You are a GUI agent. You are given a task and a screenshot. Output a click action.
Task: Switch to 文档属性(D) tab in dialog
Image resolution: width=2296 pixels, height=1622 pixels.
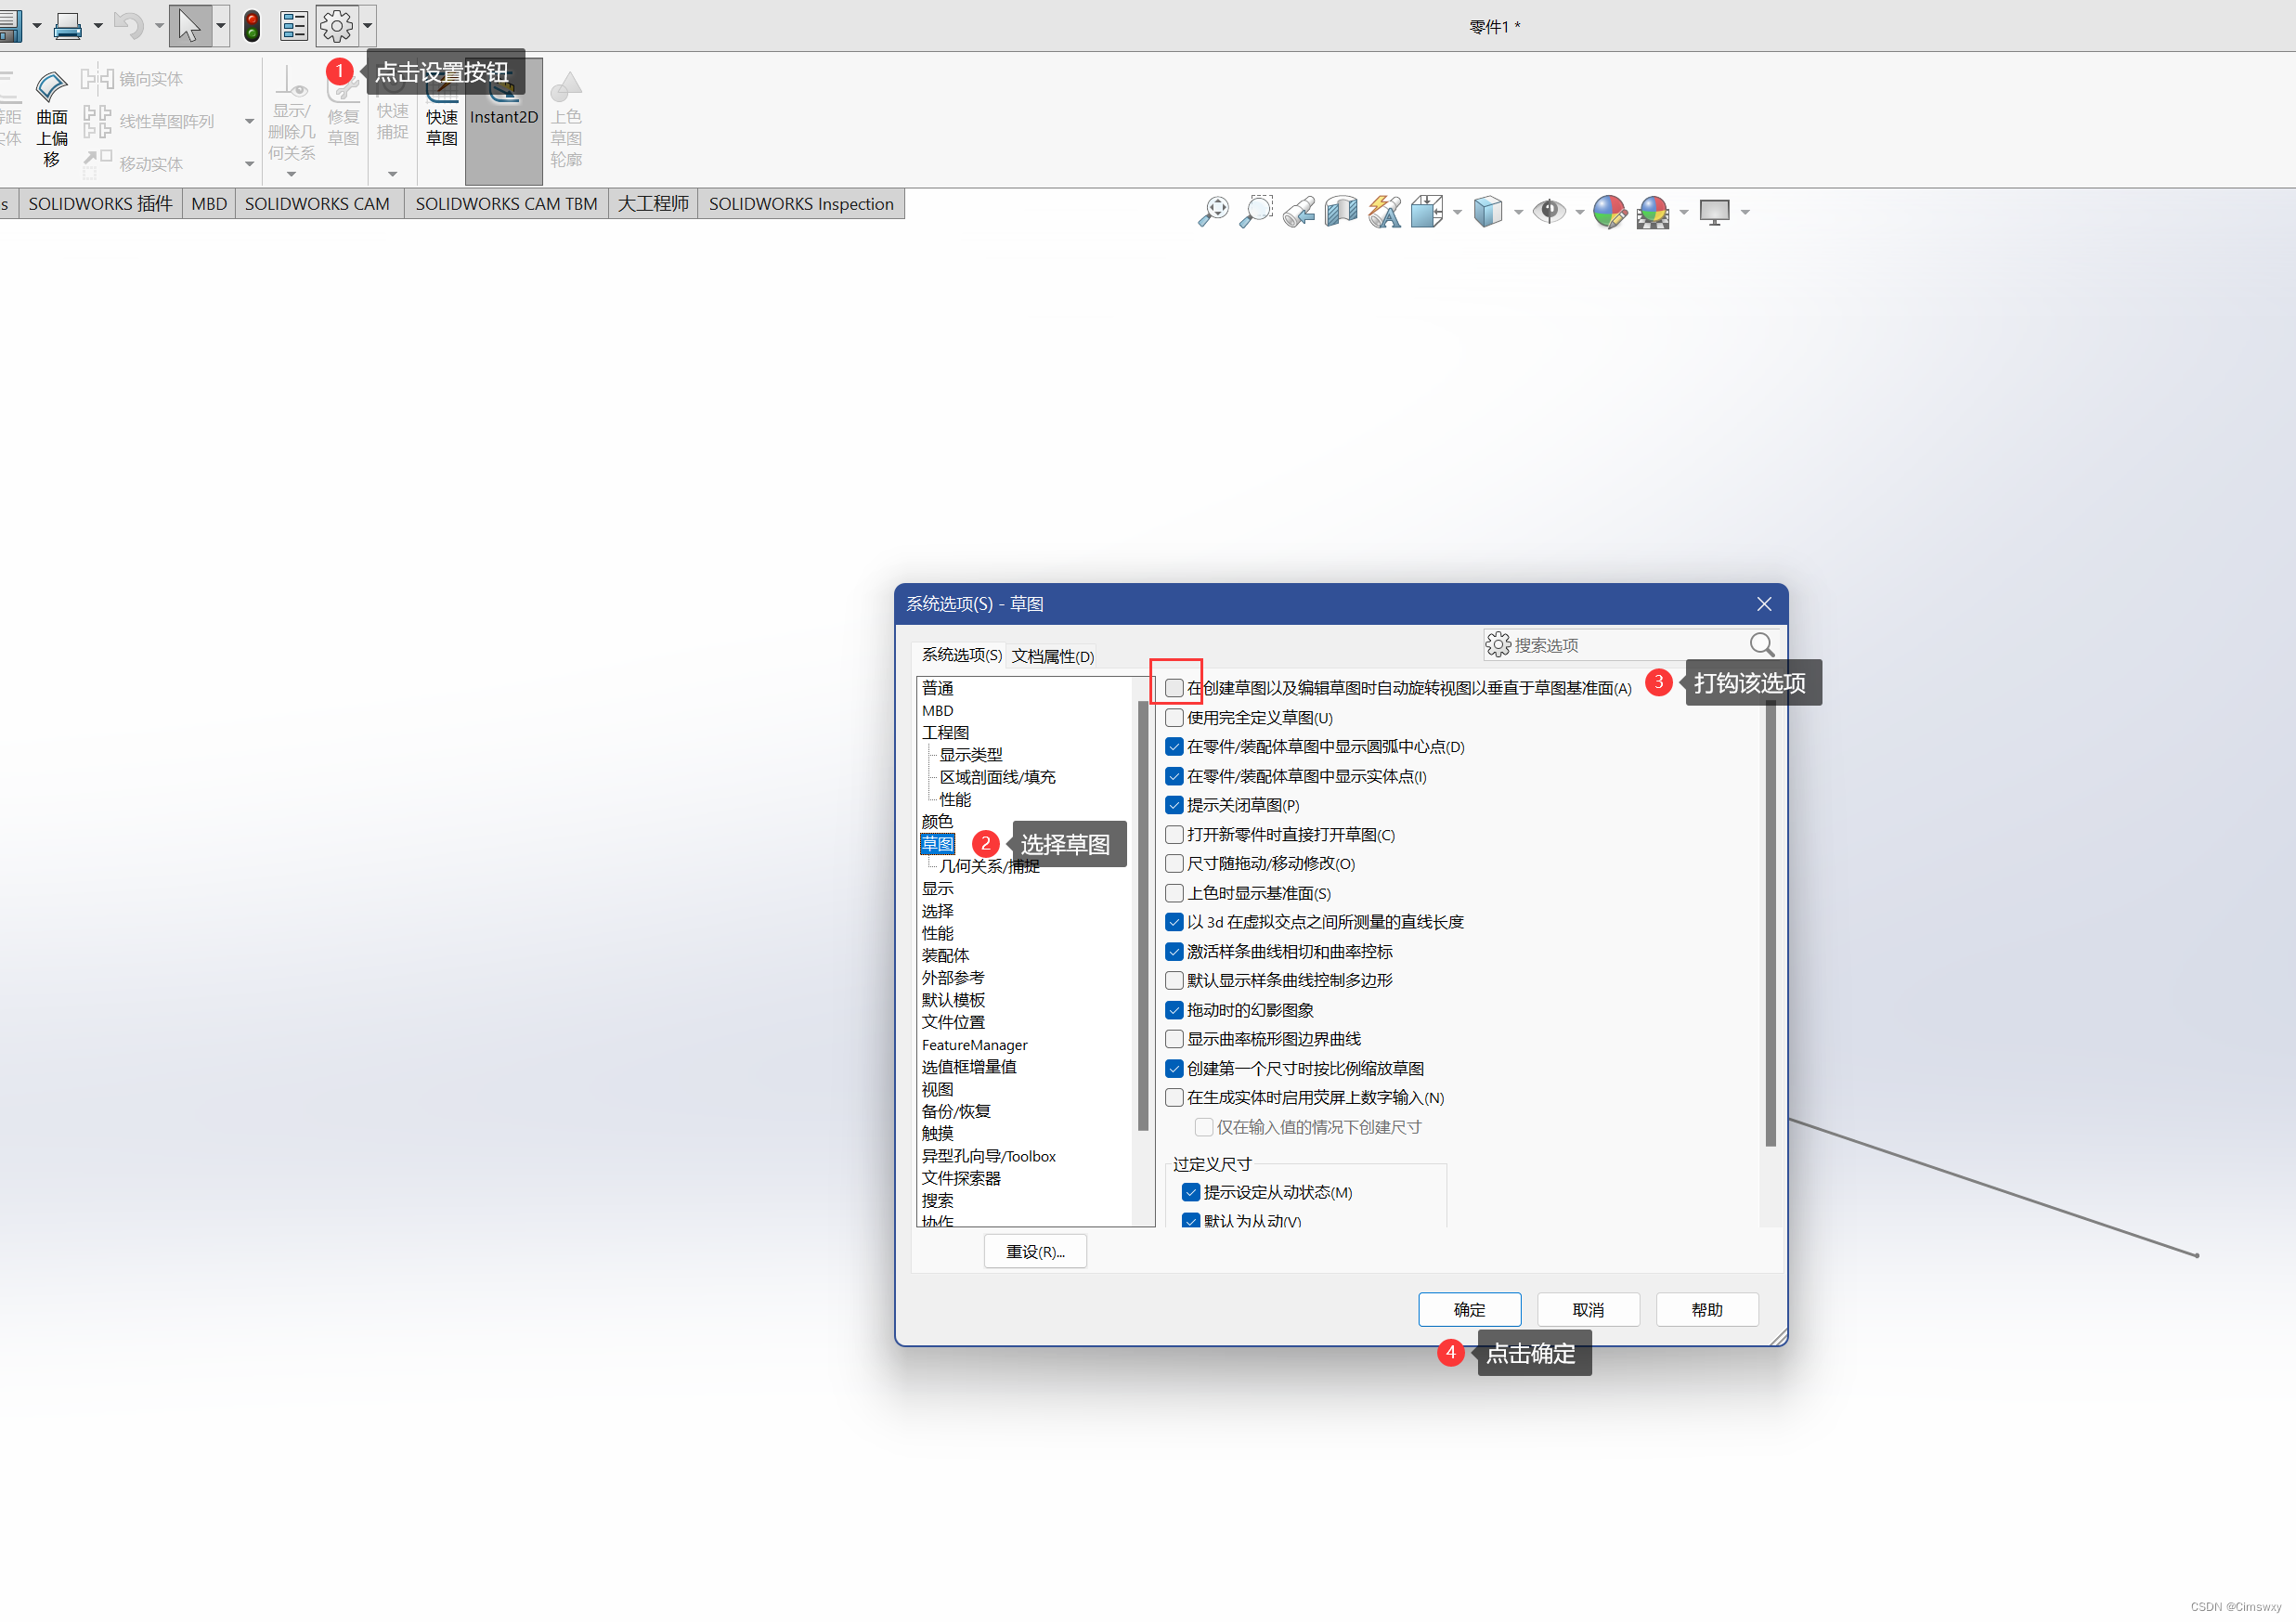pos(1052,656)
